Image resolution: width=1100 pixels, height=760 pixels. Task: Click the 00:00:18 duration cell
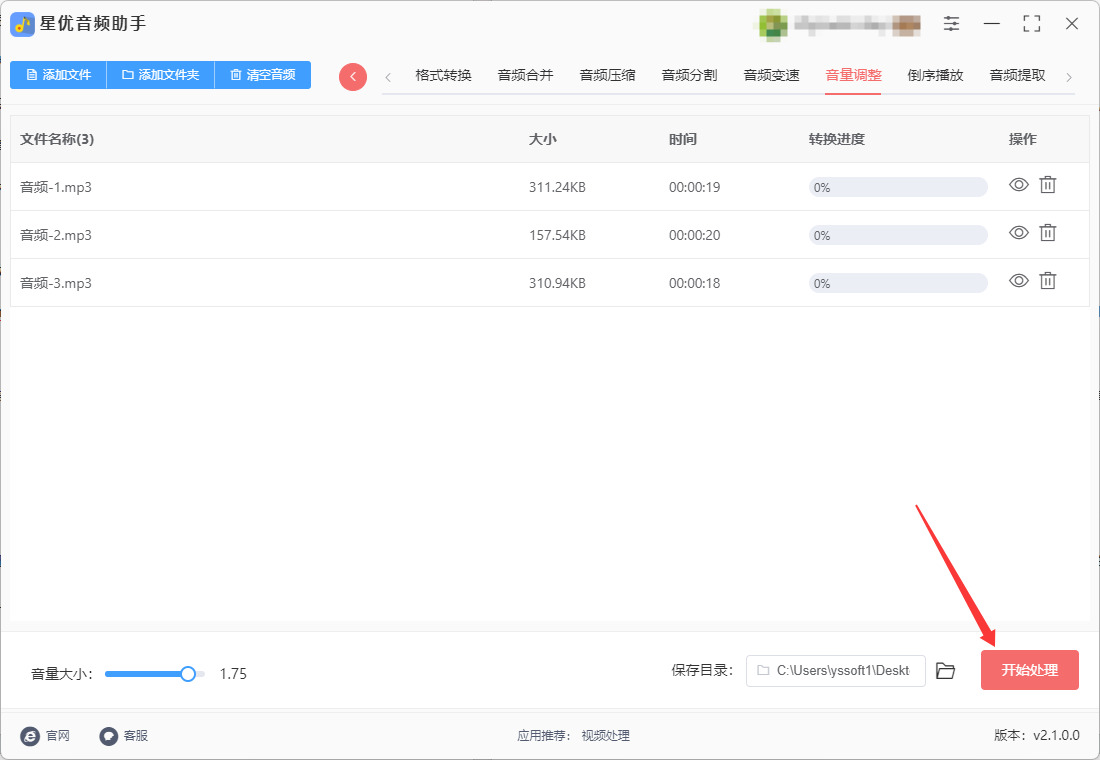[x=695, y=283]
